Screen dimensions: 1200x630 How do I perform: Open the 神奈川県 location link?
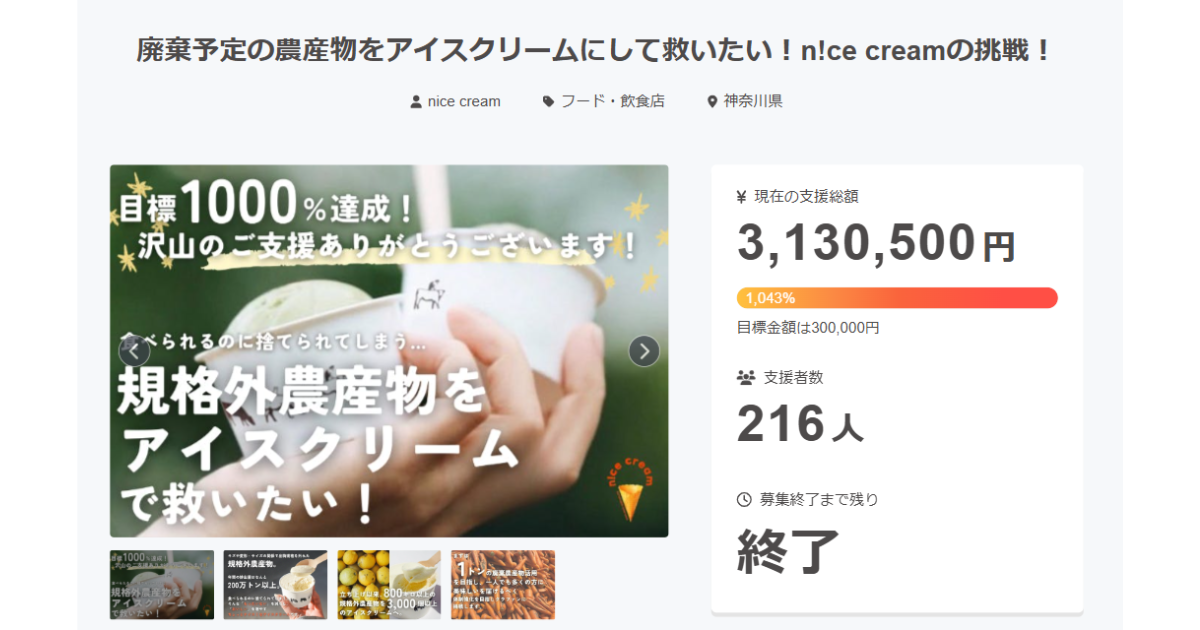pyautogui.click(x=753, y=102)
